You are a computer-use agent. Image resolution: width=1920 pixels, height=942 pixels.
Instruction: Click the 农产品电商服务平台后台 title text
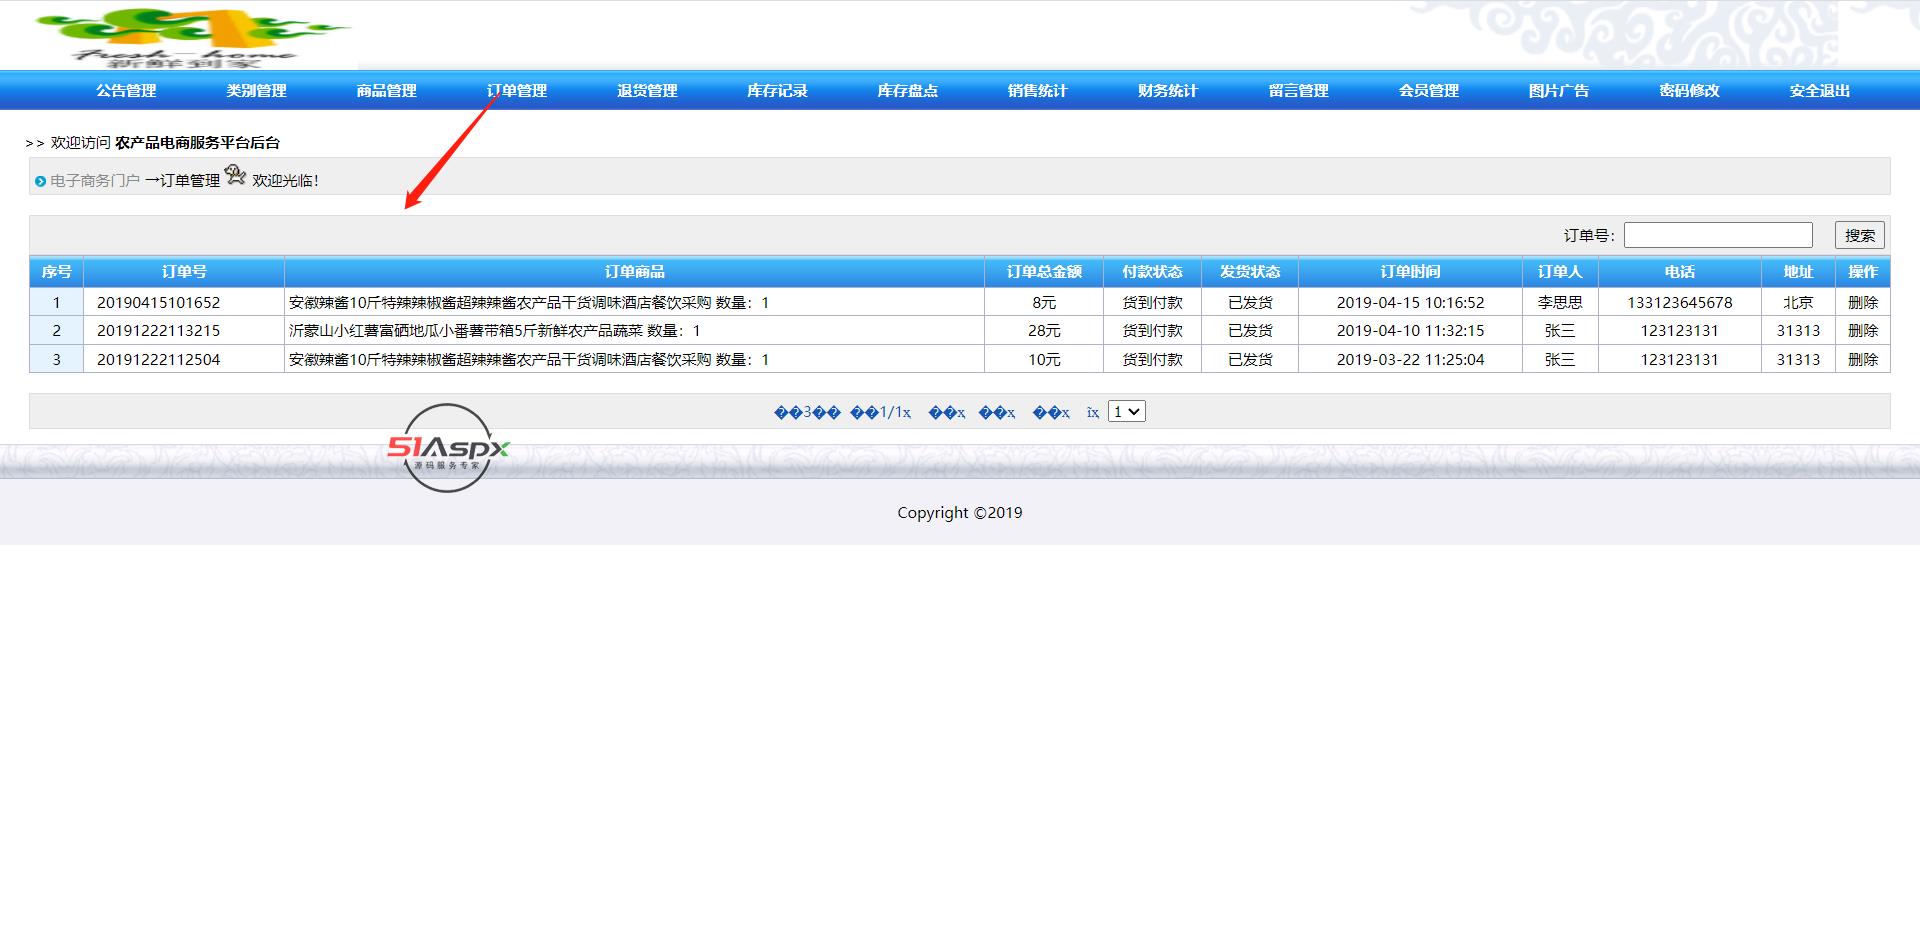coord(198,143)
